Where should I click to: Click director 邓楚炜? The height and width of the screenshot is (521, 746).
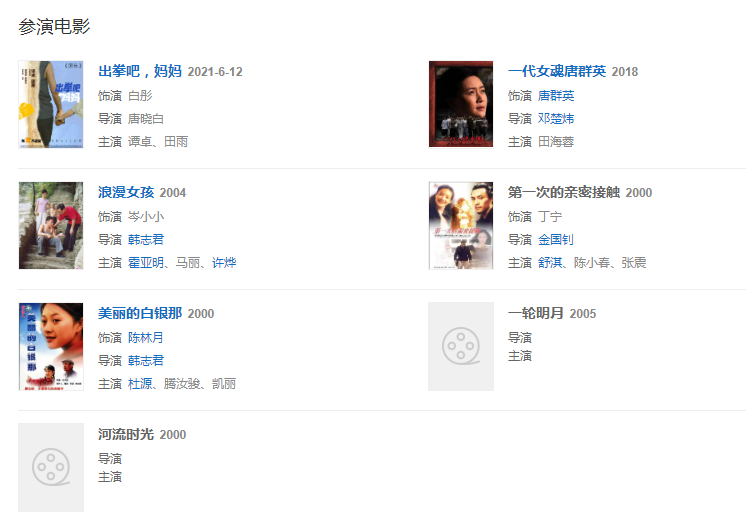point(556,118)
